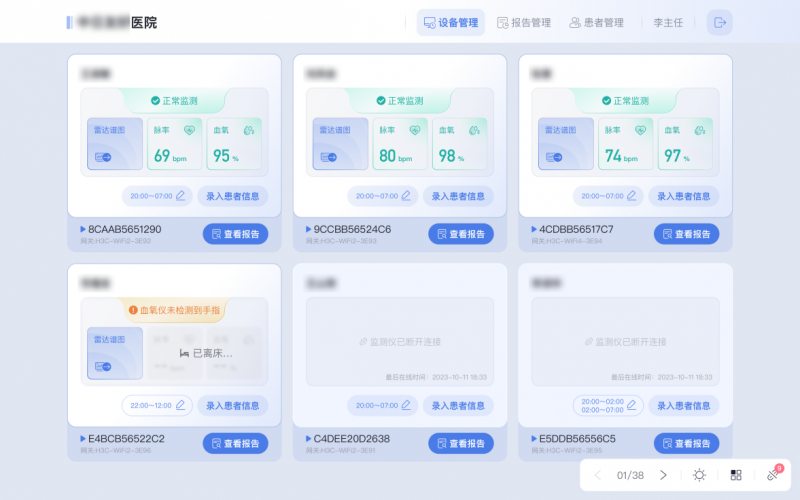Expand device E5DDB56556C5 triangle

point(534,438)
